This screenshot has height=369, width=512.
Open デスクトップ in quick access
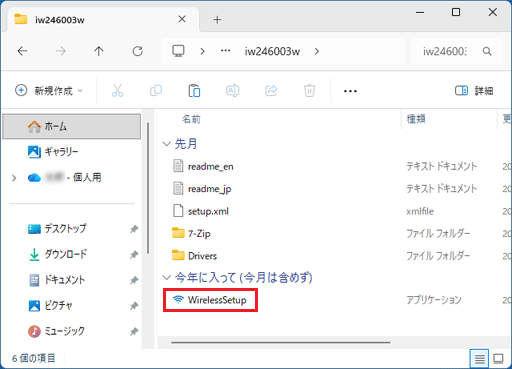click(x=57, y=229)
